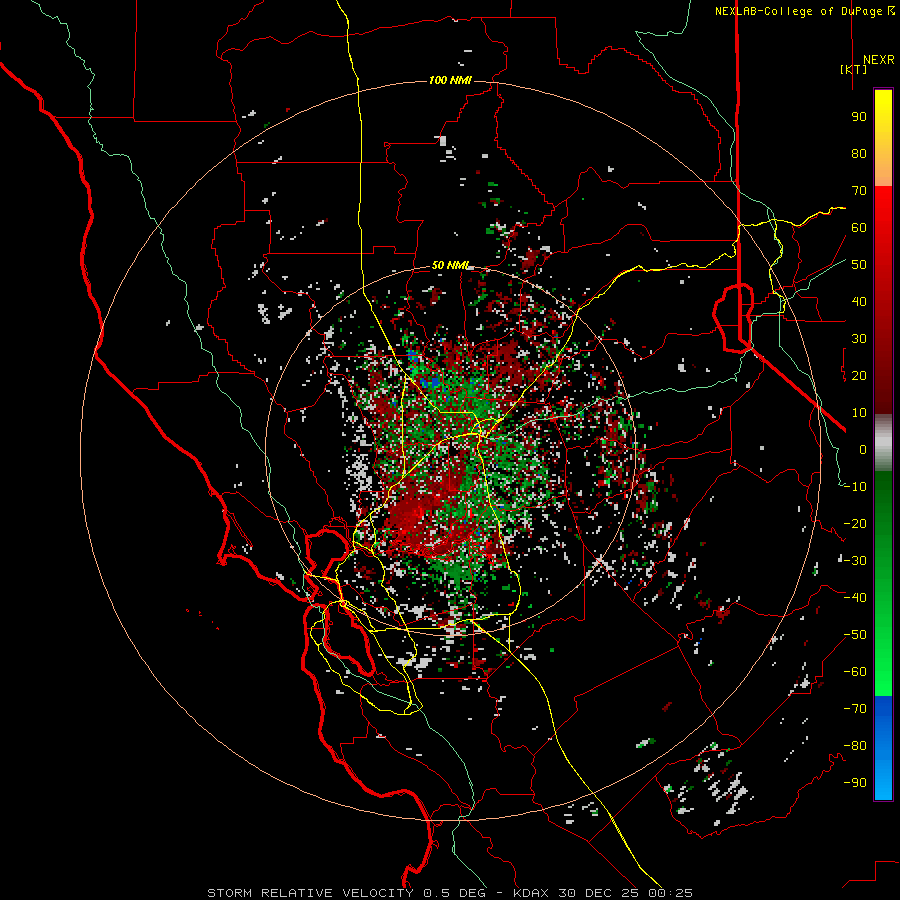The width and height of the screenshot is (900, 900).
Task: Click the -20 value on the velocity scale
Action: click(x=855, y=524)
